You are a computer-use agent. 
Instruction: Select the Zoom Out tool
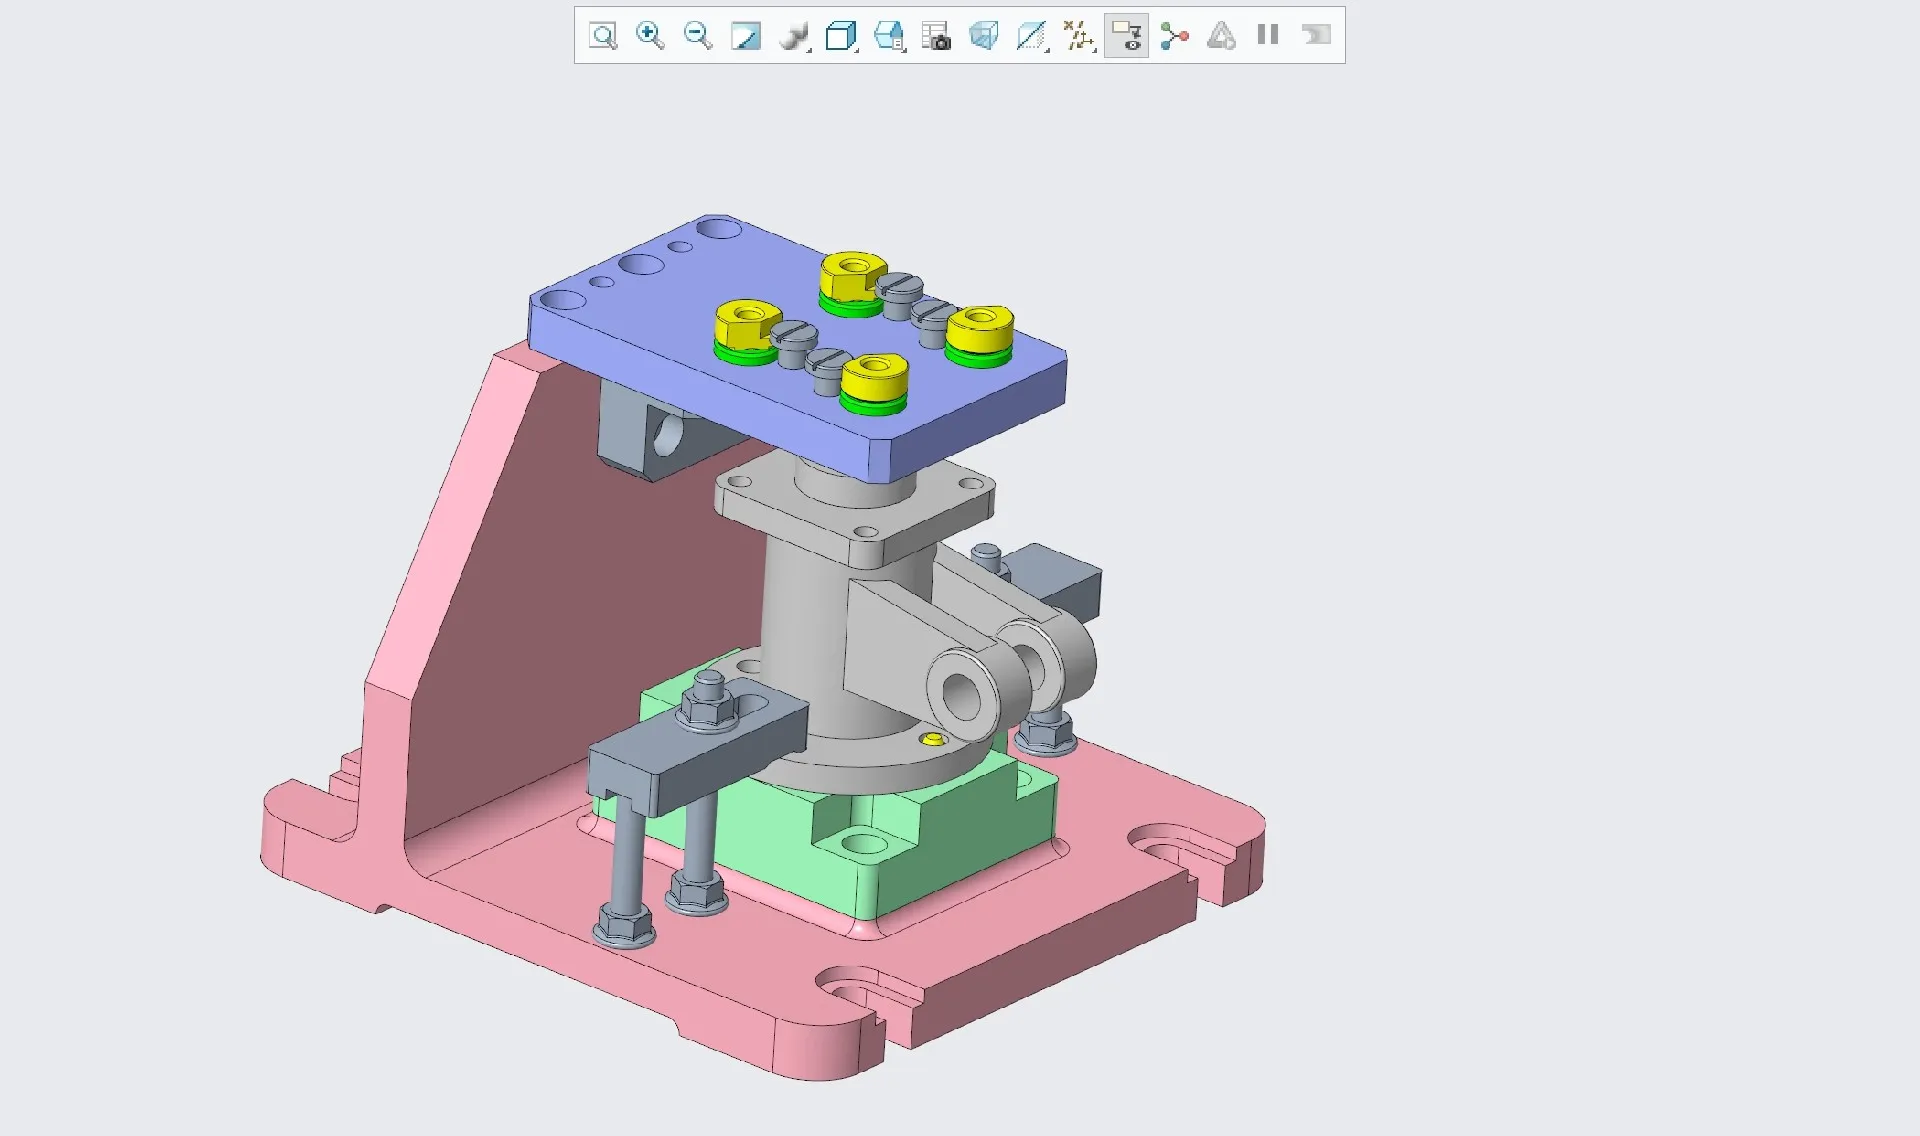pos(698,36)
